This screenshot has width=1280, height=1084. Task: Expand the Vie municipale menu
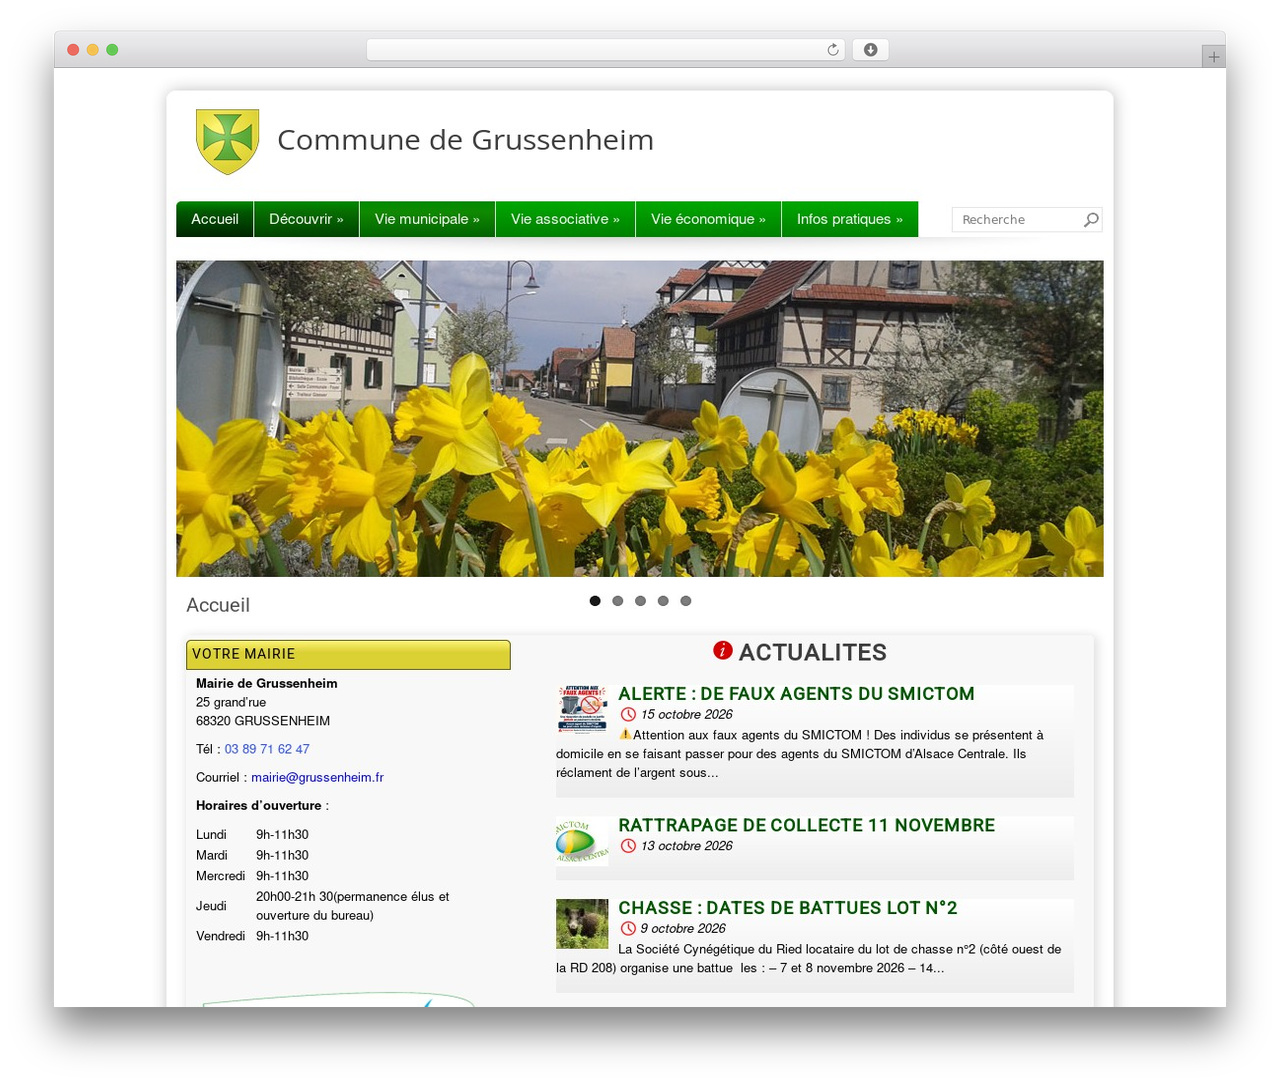coord(427,219)
